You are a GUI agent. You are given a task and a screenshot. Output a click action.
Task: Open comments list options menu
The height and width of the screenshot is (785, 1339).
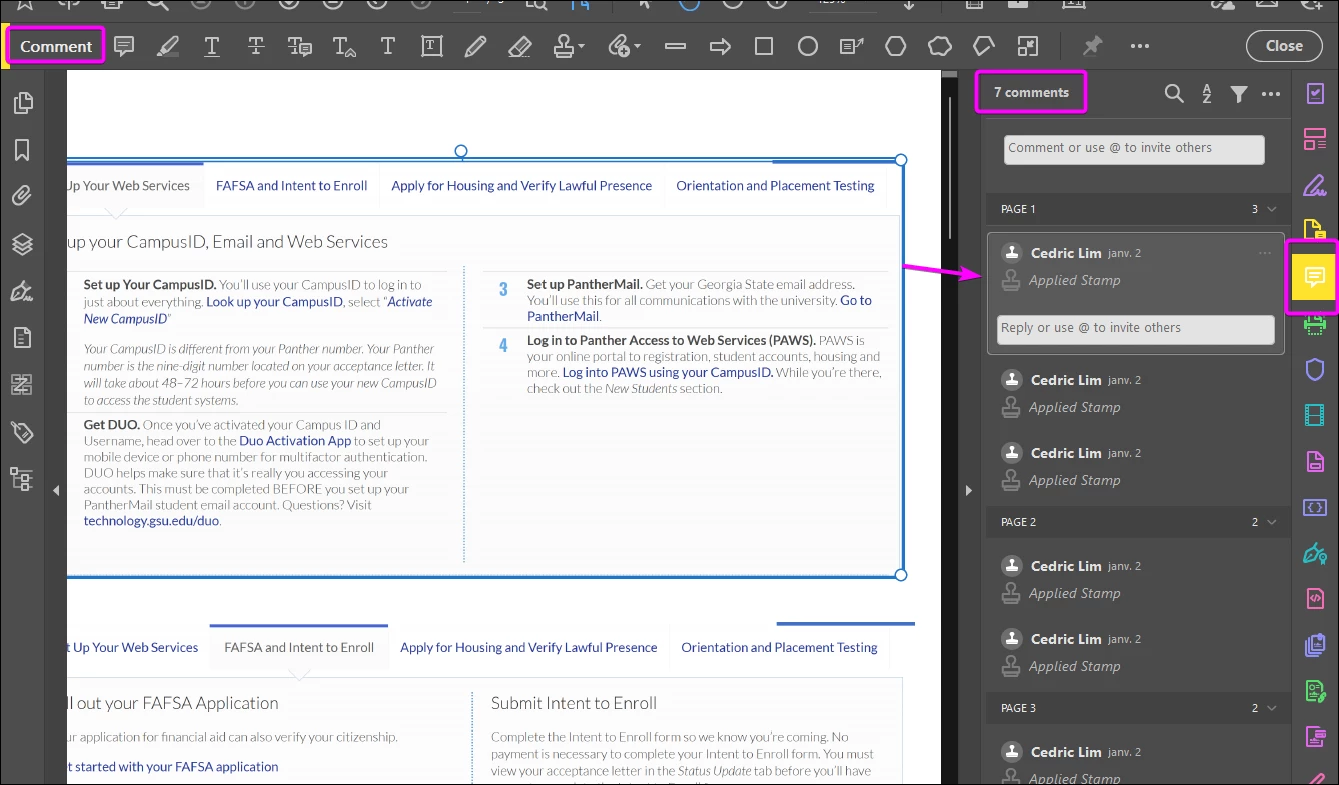click(x=1271, y=94)
